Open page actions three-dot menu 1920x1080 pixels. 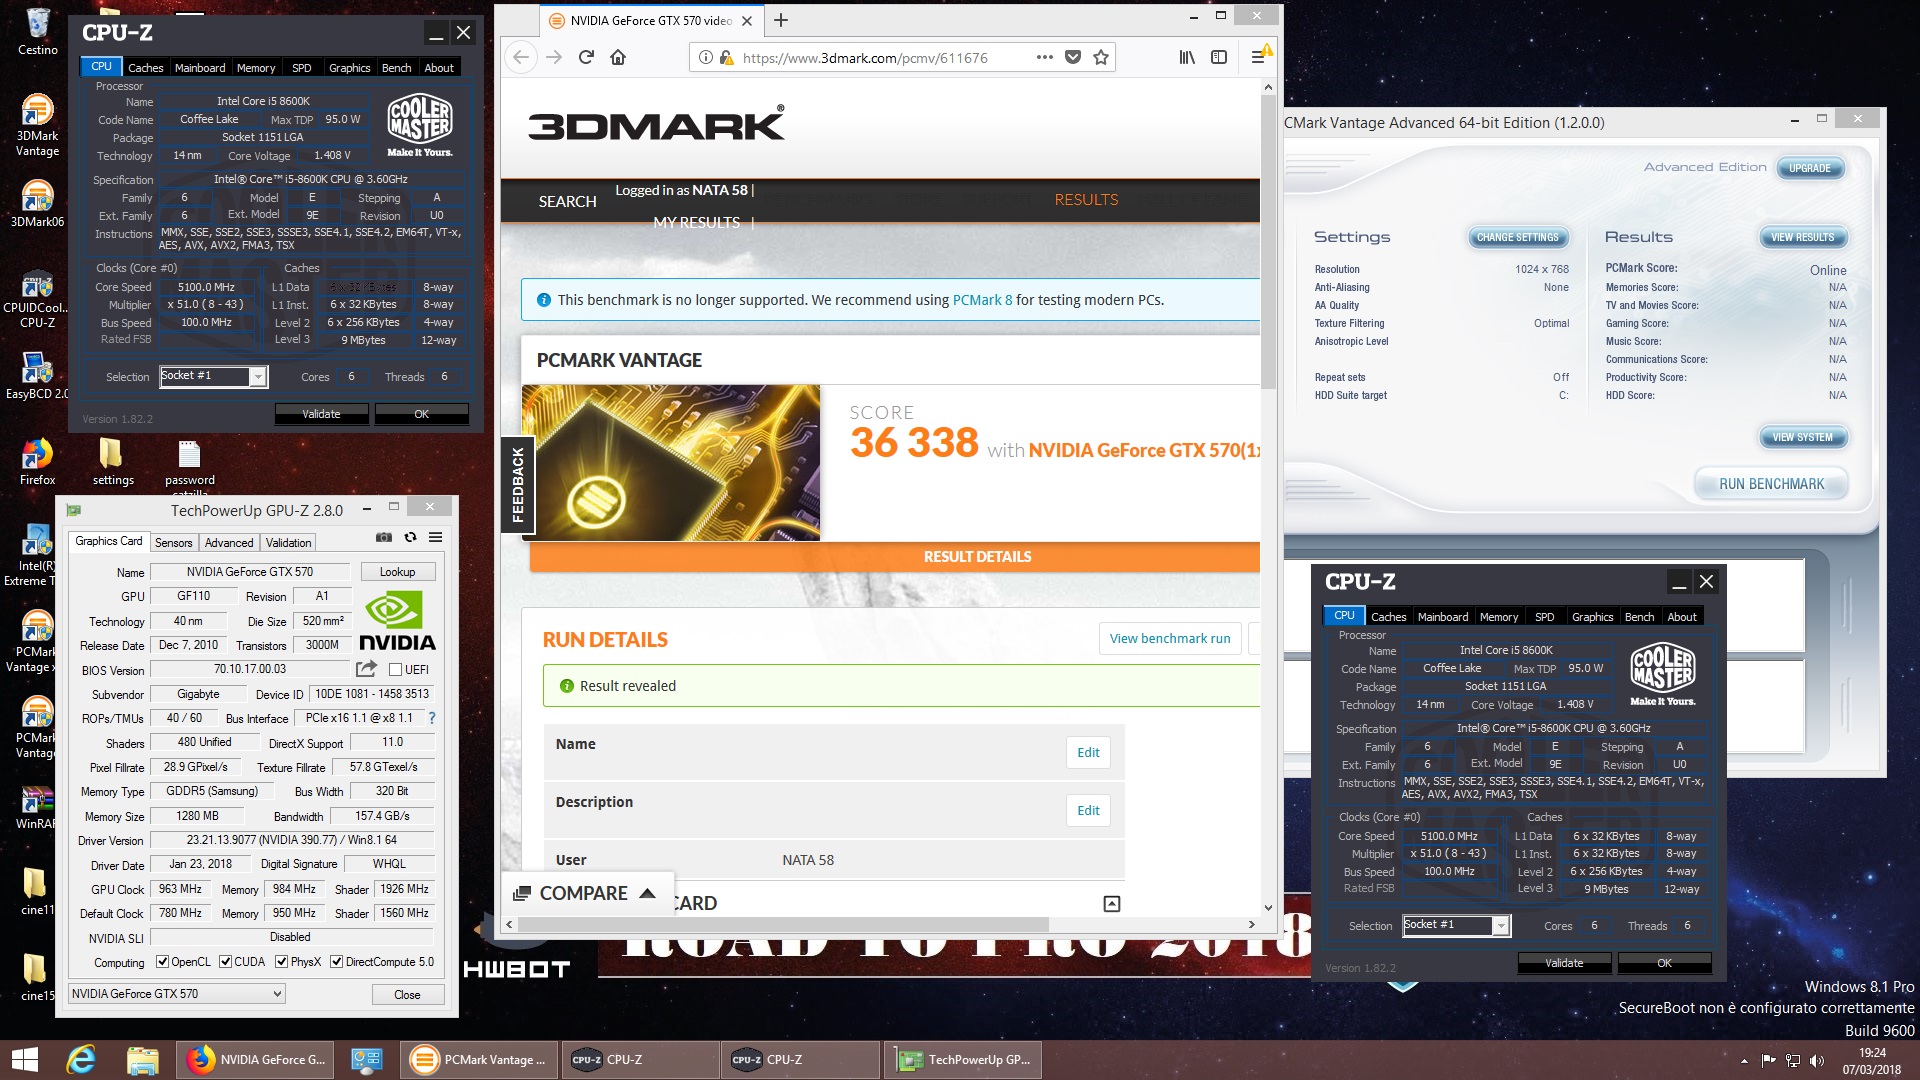[x=1045, y=57]
